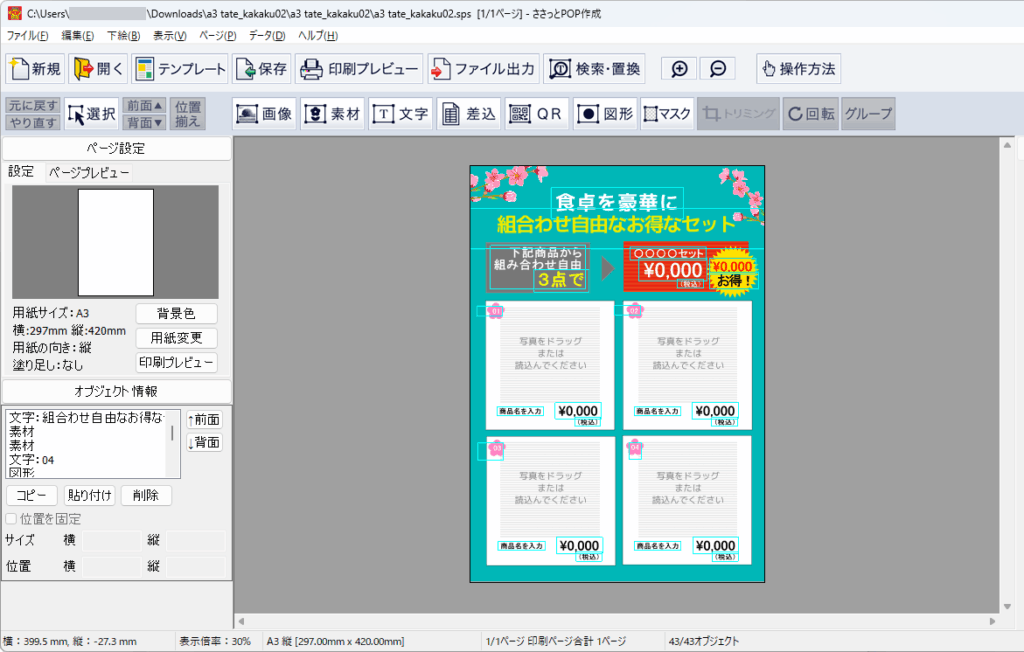Click the zoom out magnifier icon
The height and width of the screenshot is (652, 1024).
click(718, 69)
